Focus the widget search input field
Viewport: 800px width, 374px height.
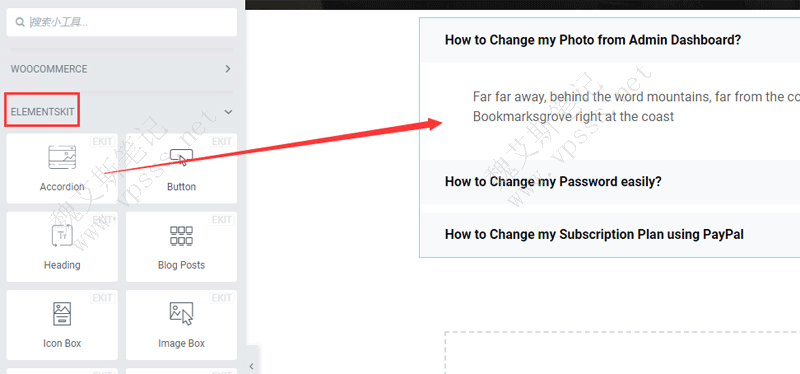click(121, 22)
